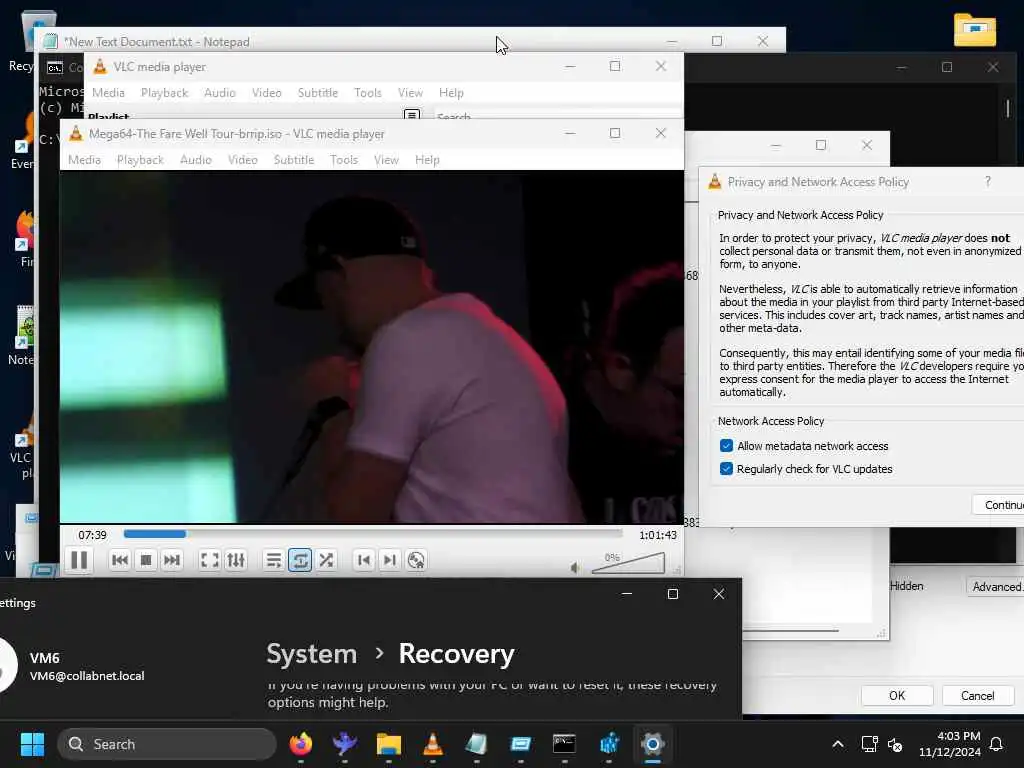Jump to next chapter in VLC

point(390,560)
